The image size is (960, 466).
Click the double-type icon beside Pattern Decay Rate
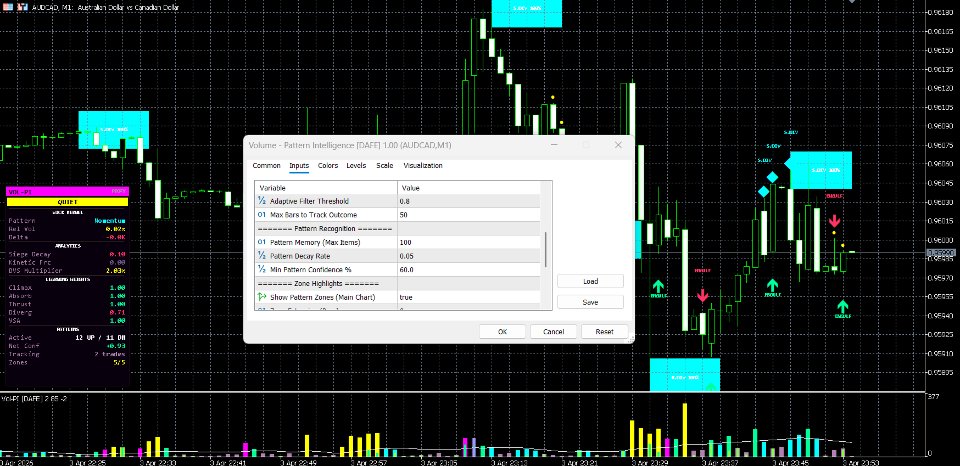click(261, 256)
